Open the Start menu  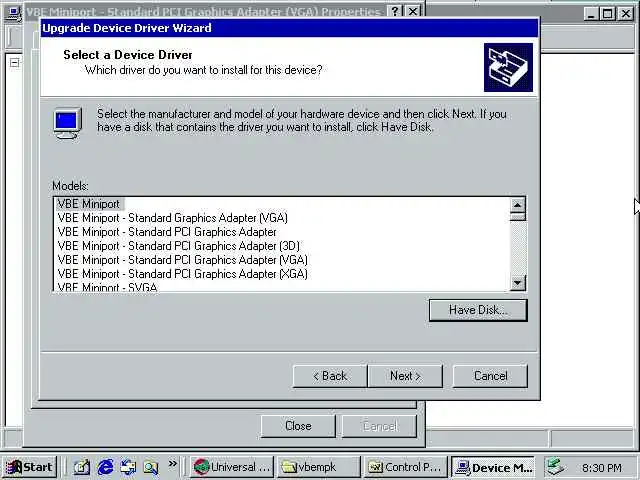(x=30, y=467)
